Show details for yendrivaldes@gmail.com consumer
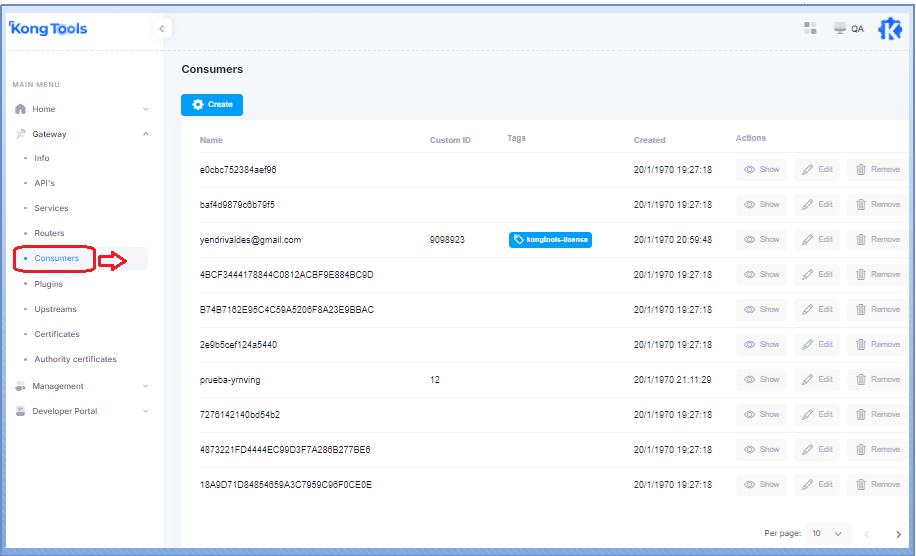 (762, 240)
